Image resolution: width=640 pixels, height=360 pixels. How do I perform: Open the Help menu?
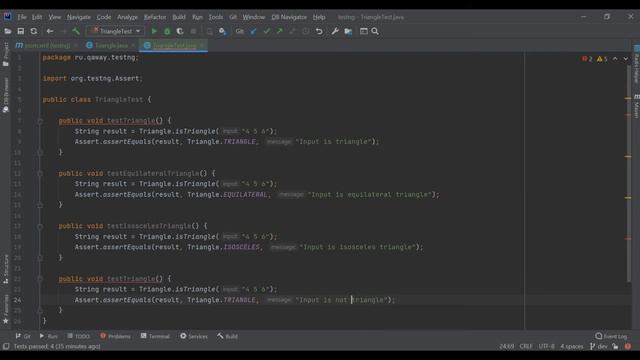point(319,17)
